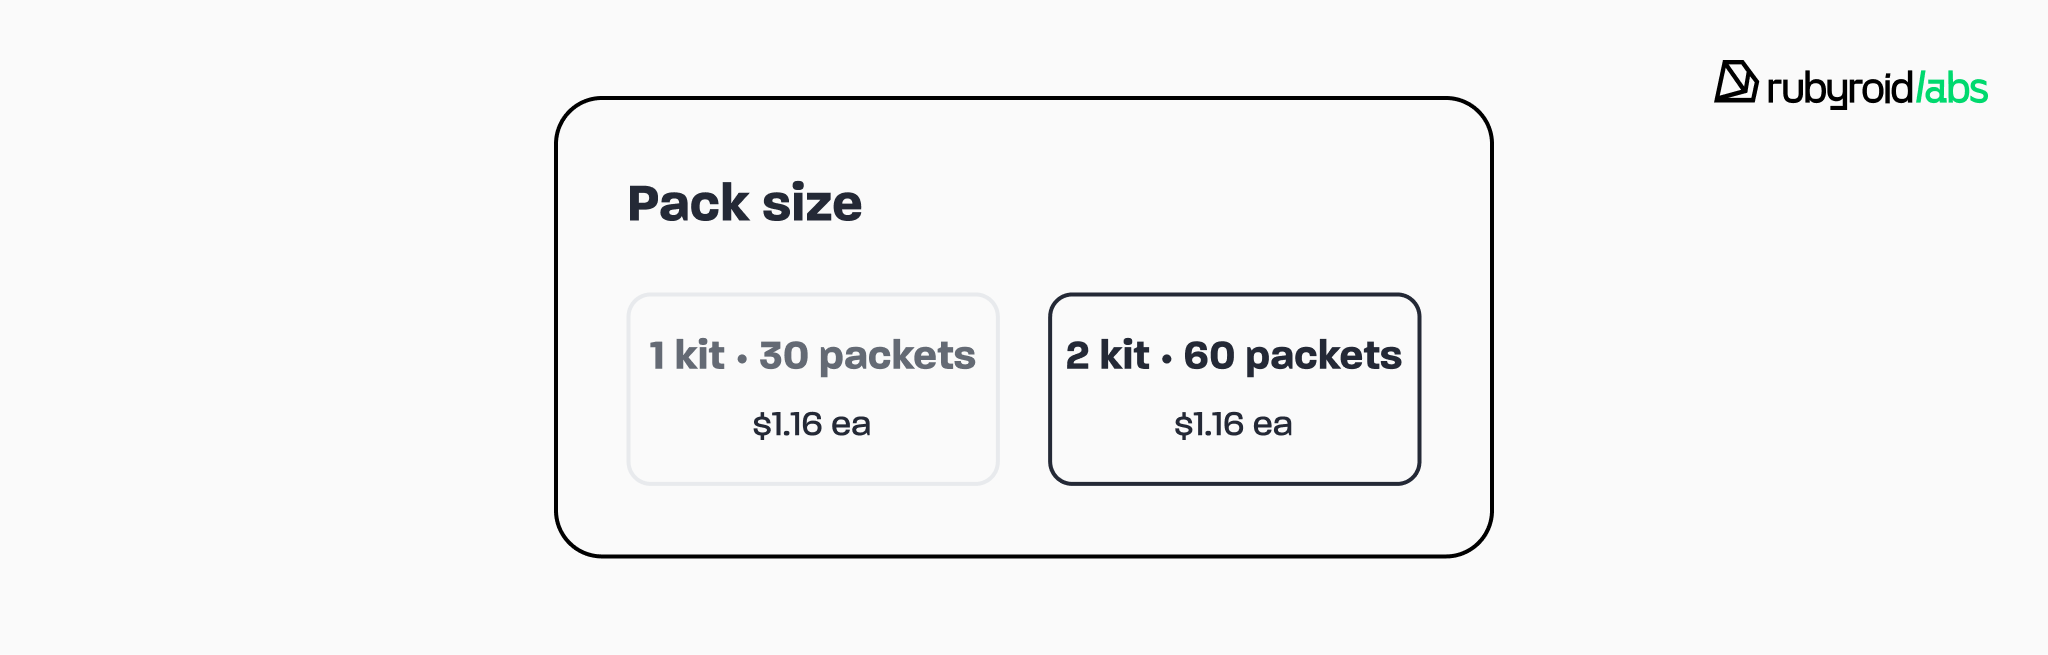Click the "2 kit" label text

pos(1107,356)
